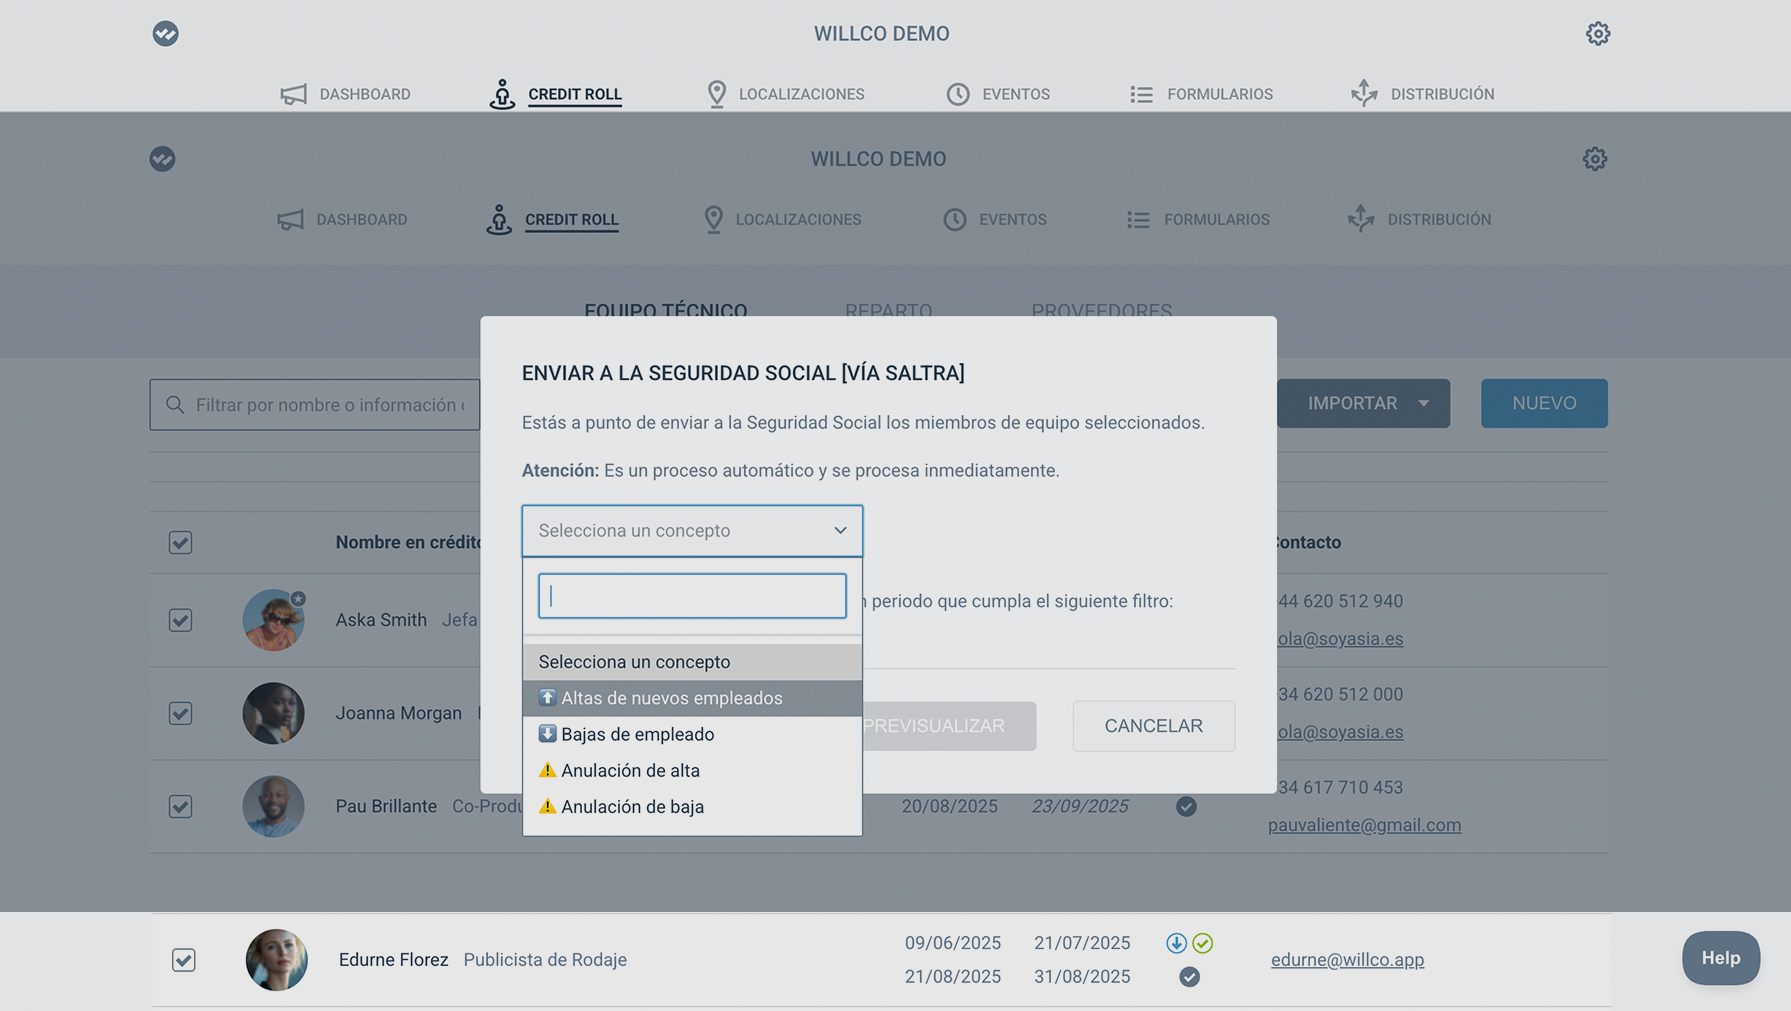Switch to the Credit Roll tab
1791x1011 pixels.
coord(574,94)
